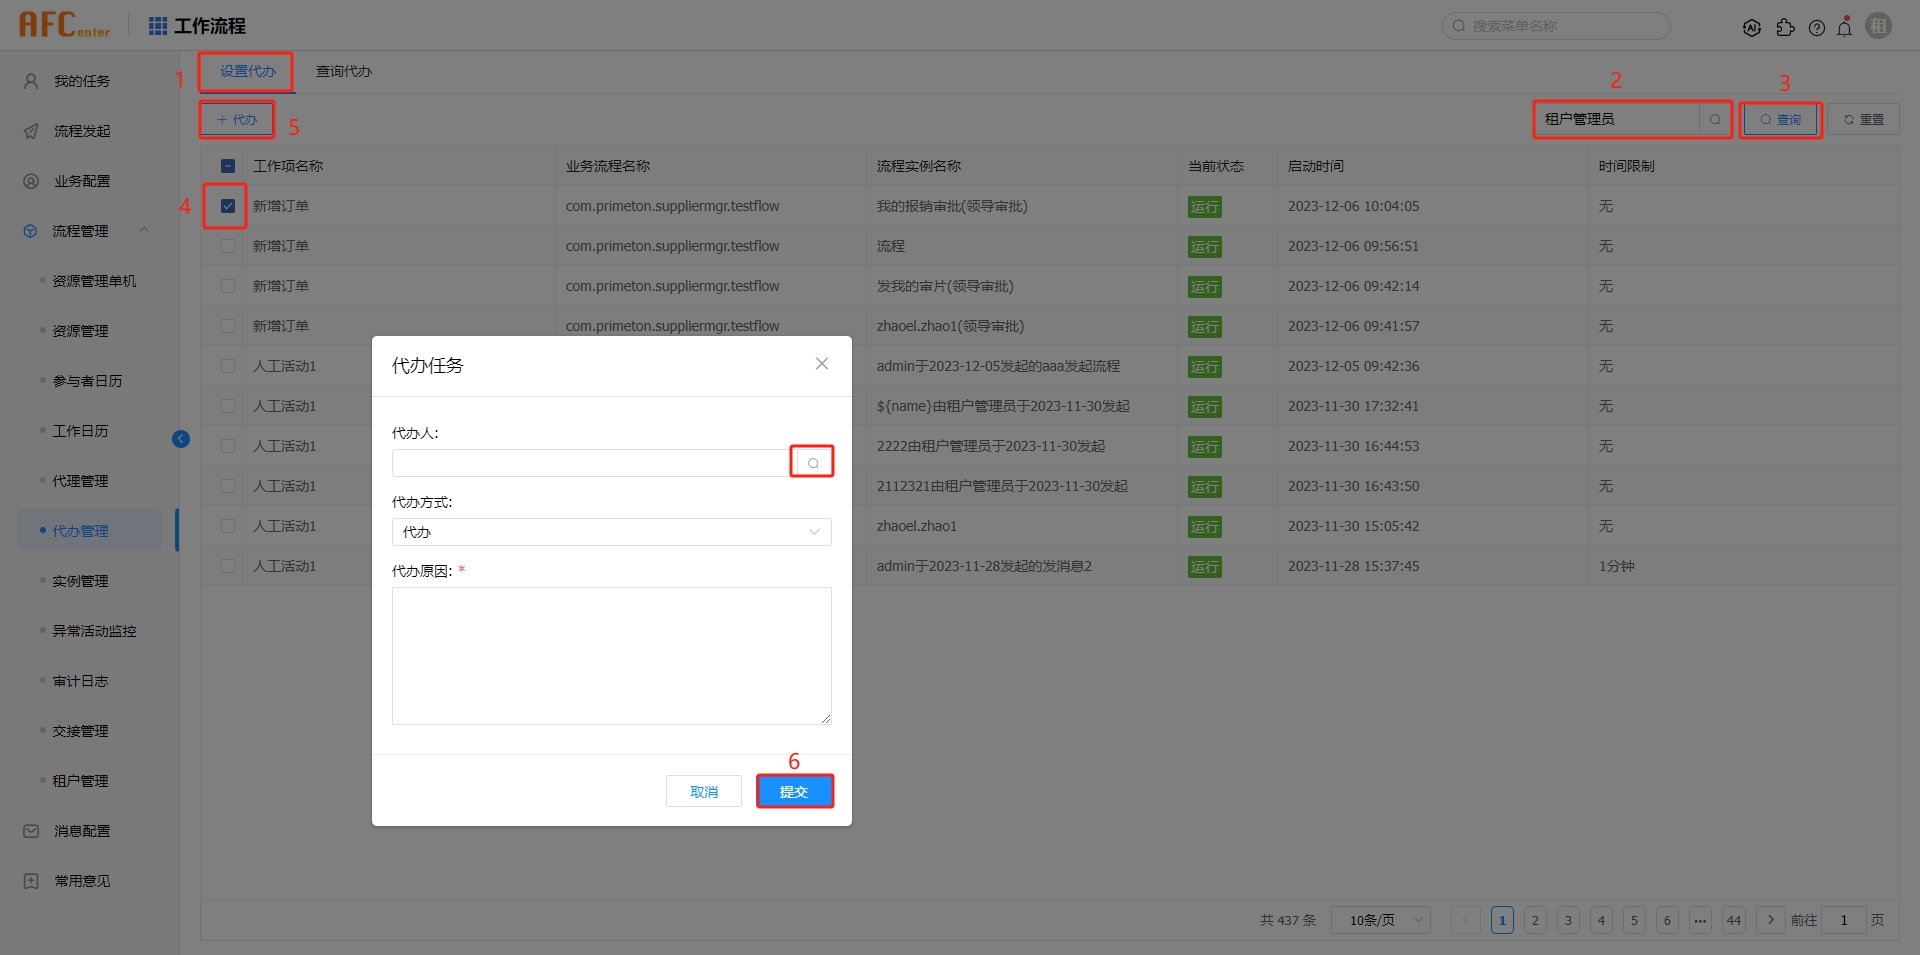Open the AI assistant icon in the header
The height and width of the screenshot is (955, 1920).
(x=1753, y=27)
